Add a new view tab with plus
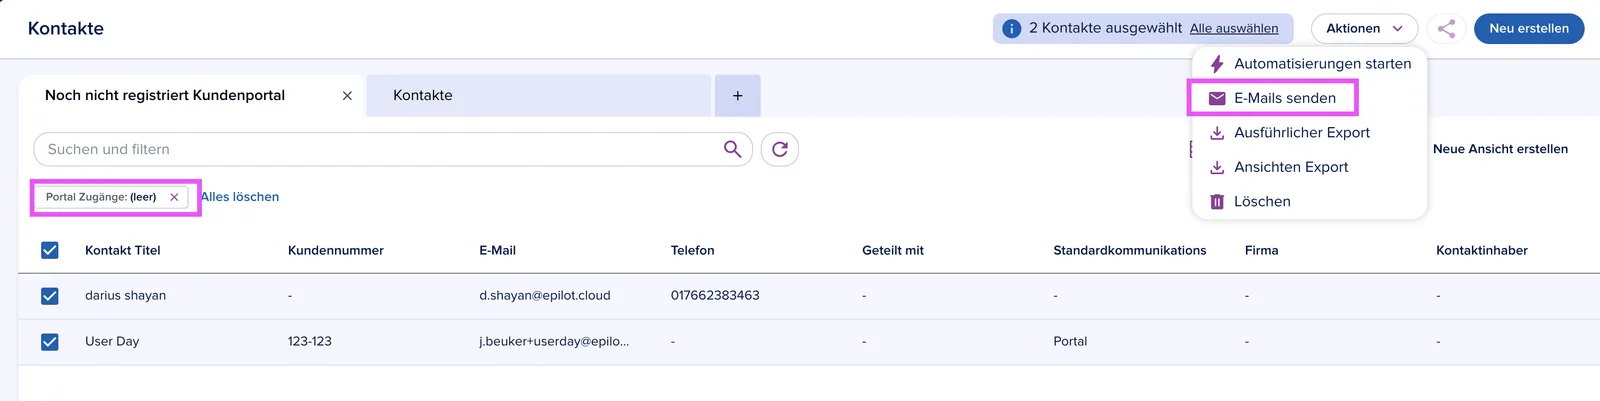Viewport: 1600px width, 401px height. click(738, 95)
